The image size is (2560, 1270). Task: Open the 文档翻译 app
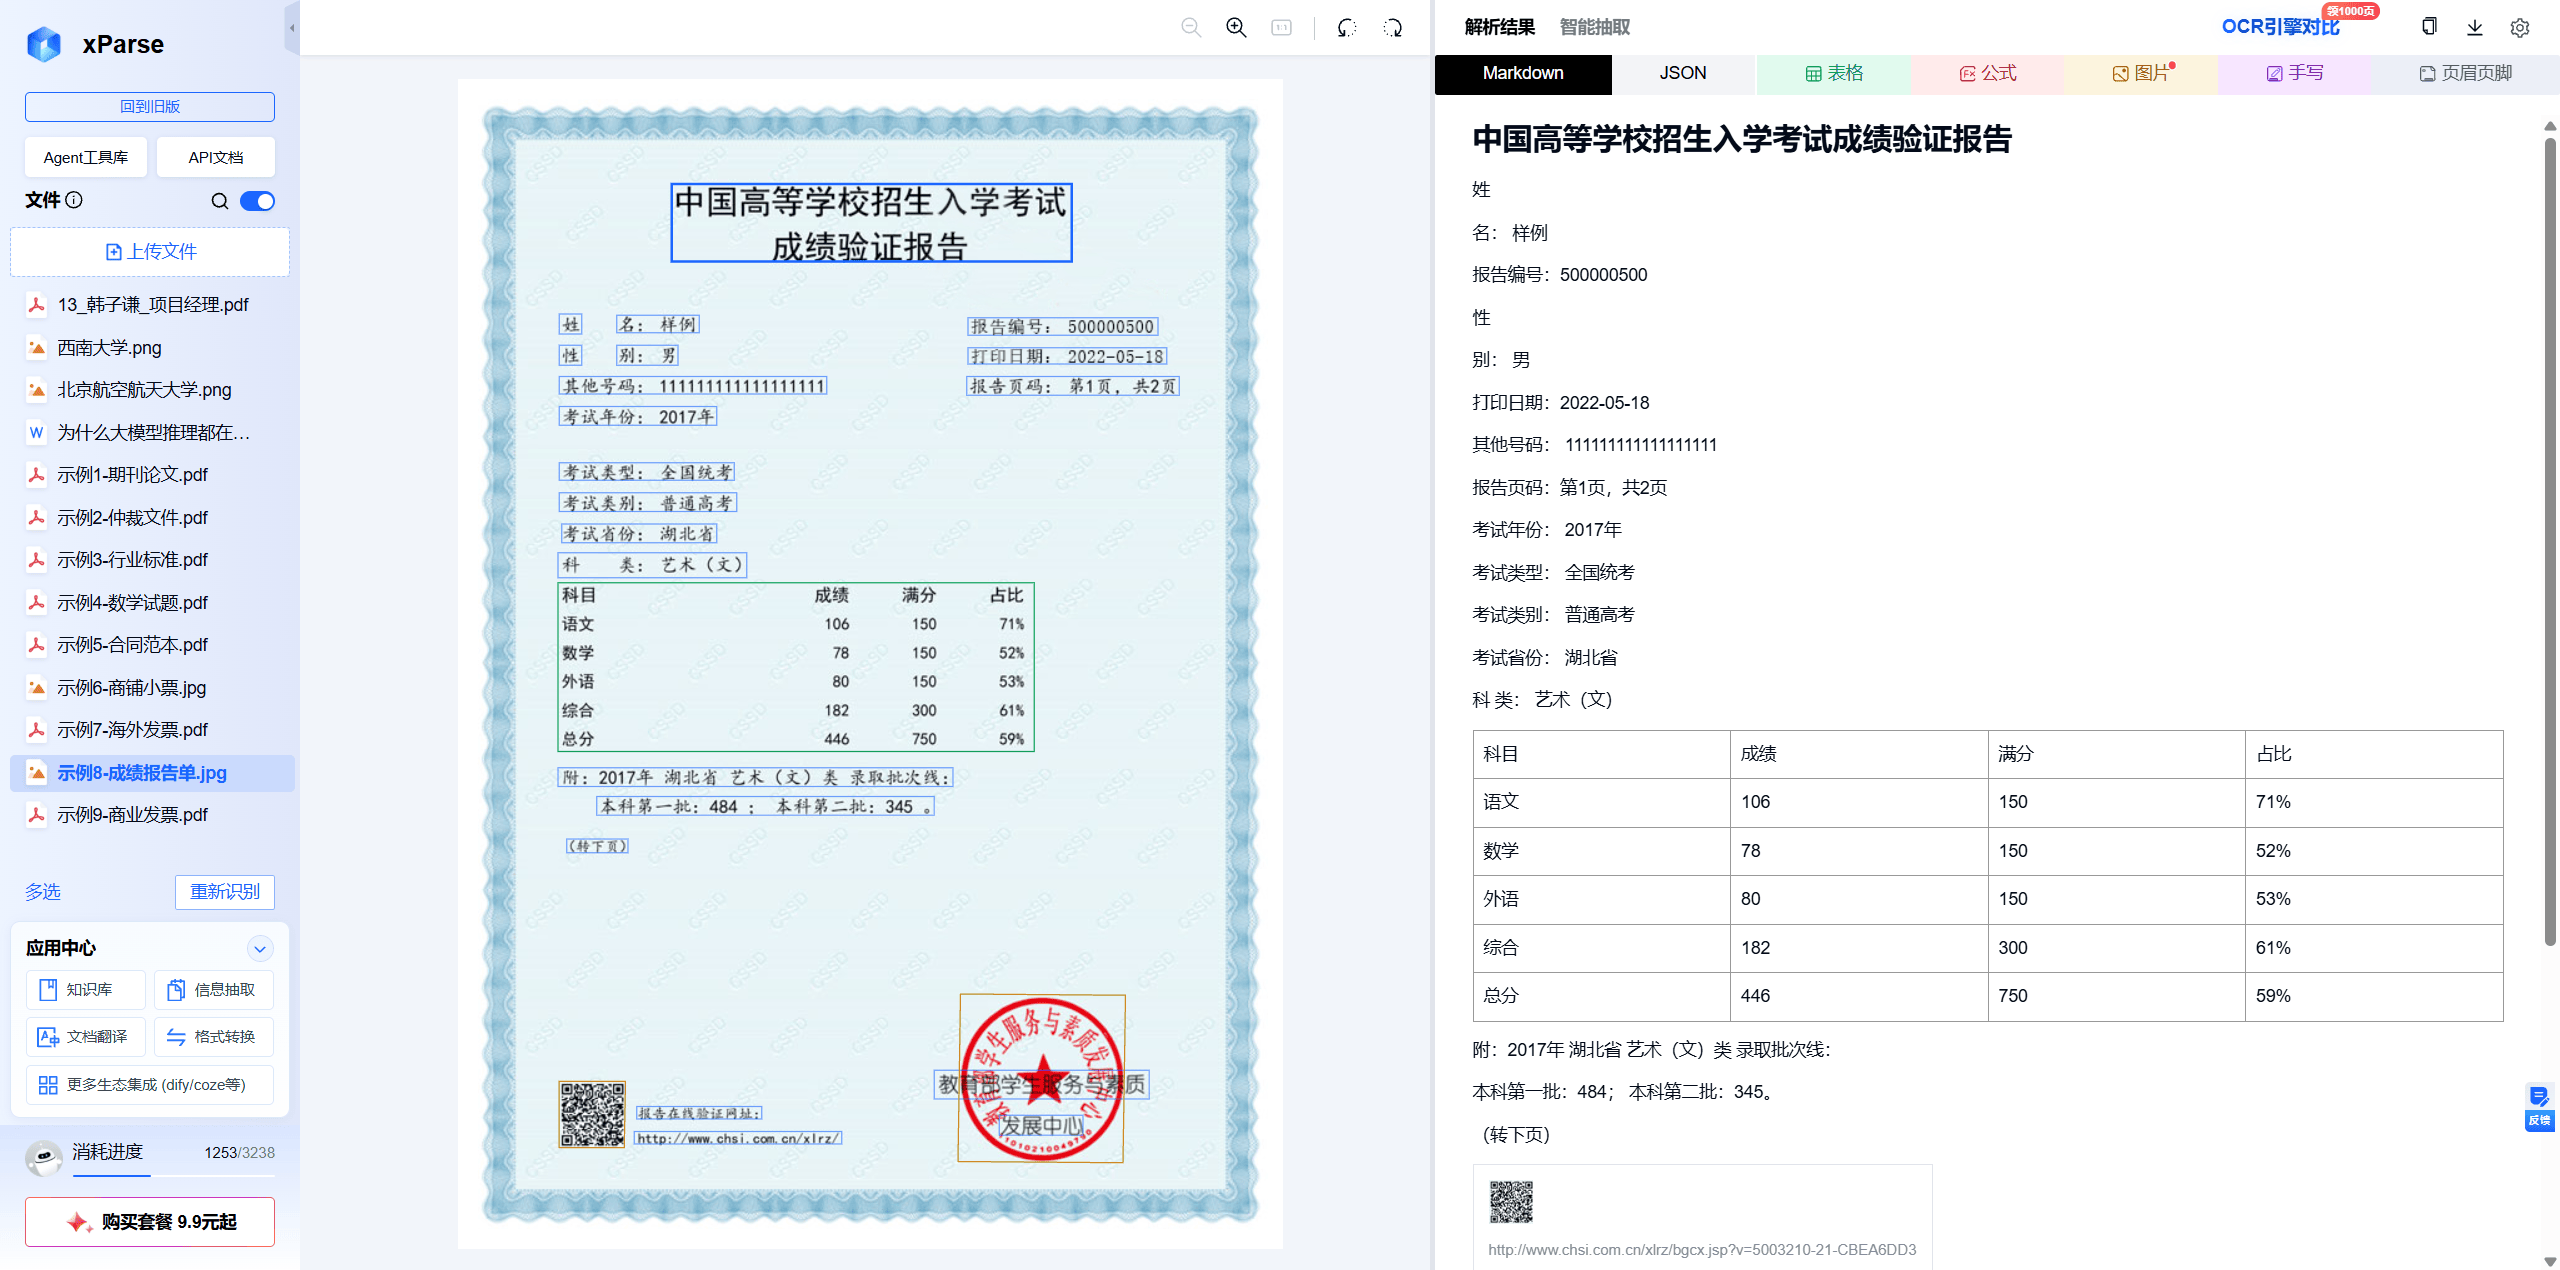click(x=86, y=1037)
